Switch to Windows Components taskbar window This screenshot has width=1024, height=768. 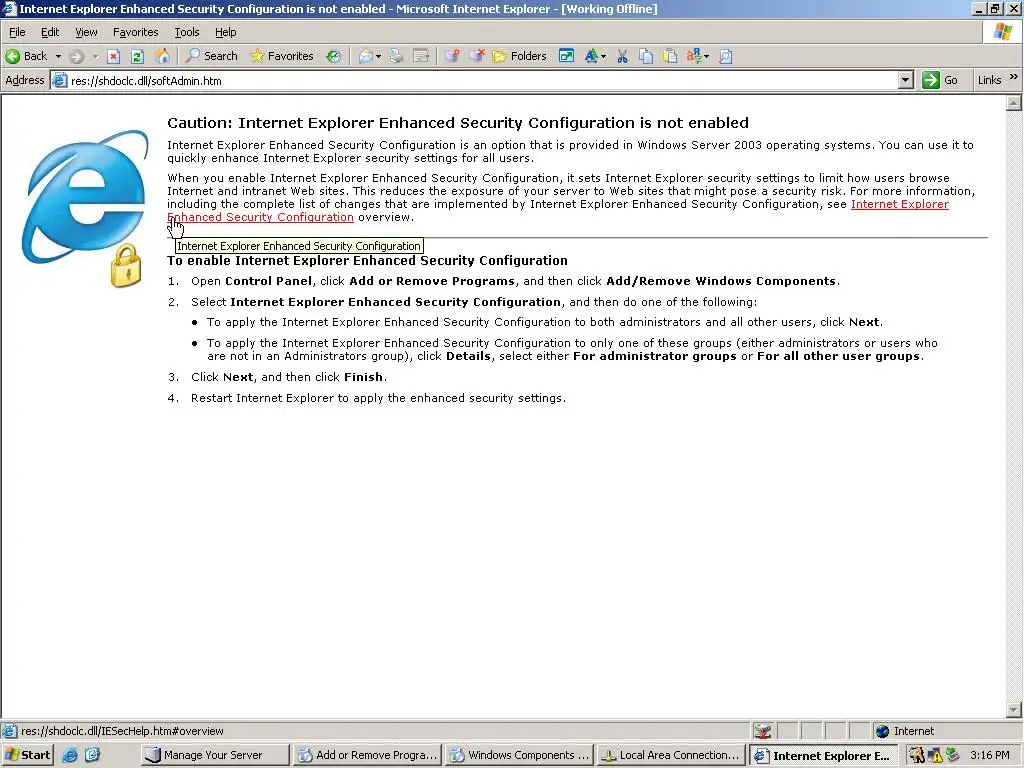tap(519, 755)
